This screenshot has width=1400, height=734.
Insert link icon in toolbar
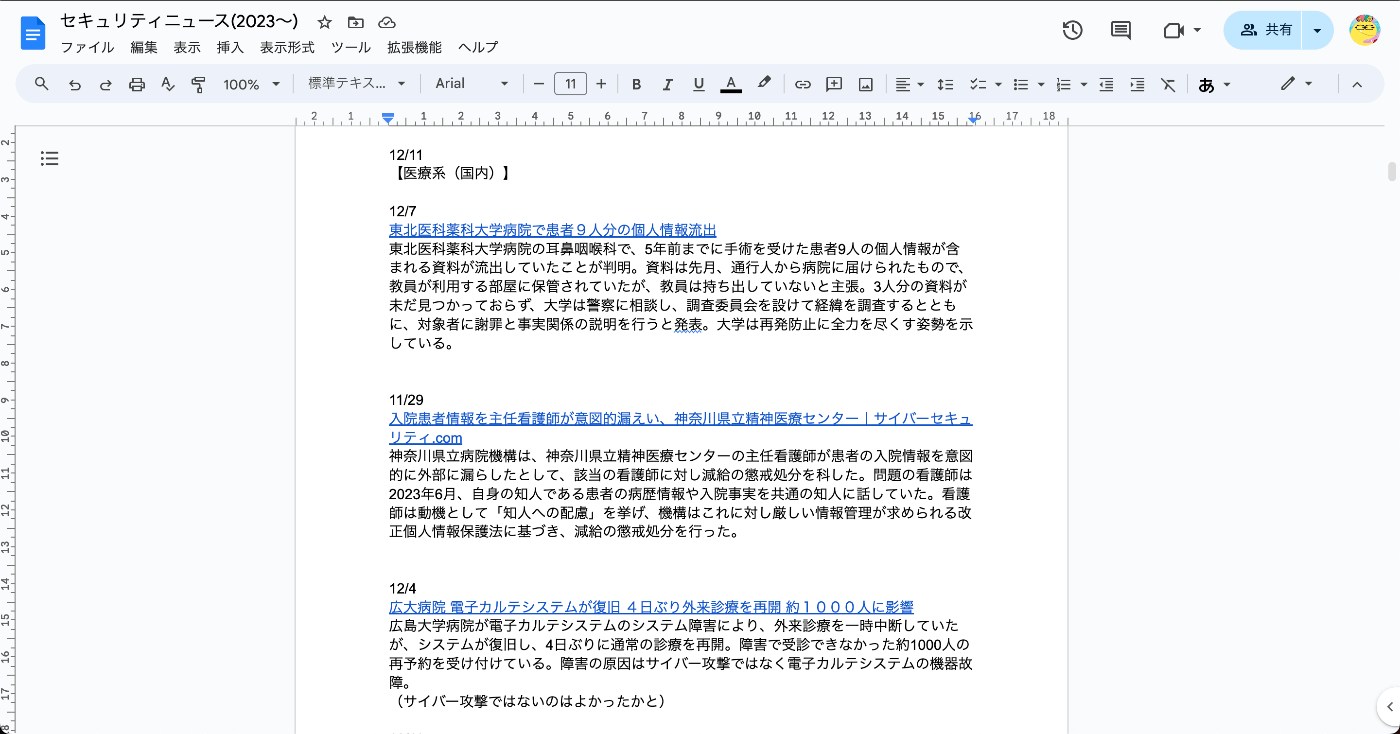click(802, 84)
